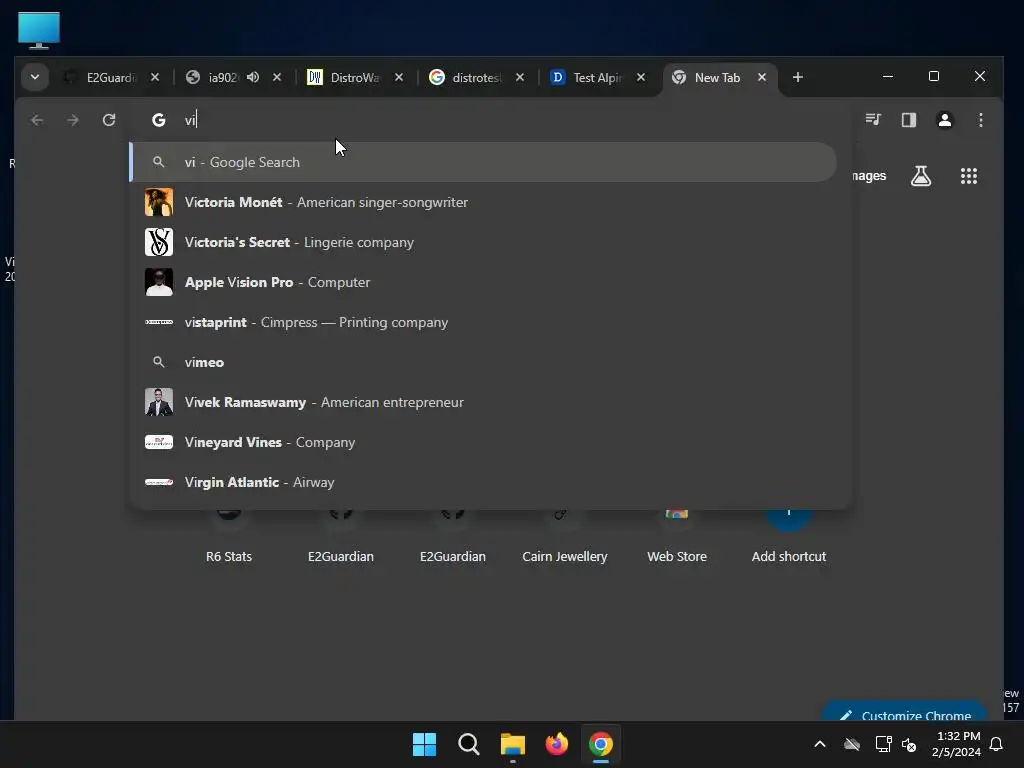Choose the vimeo search suggestion

pos(483,362)
